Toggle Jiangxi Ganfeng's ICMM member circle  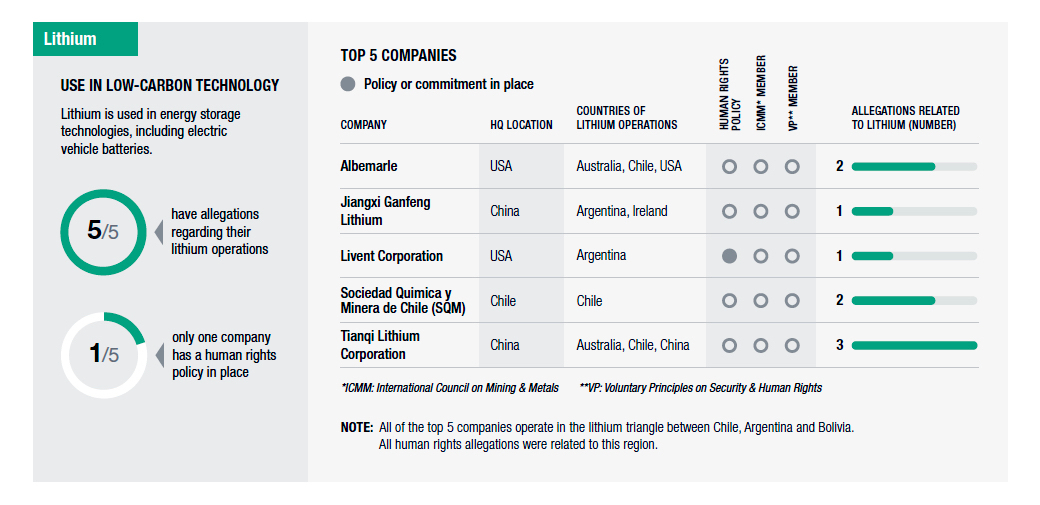point(761,211)
